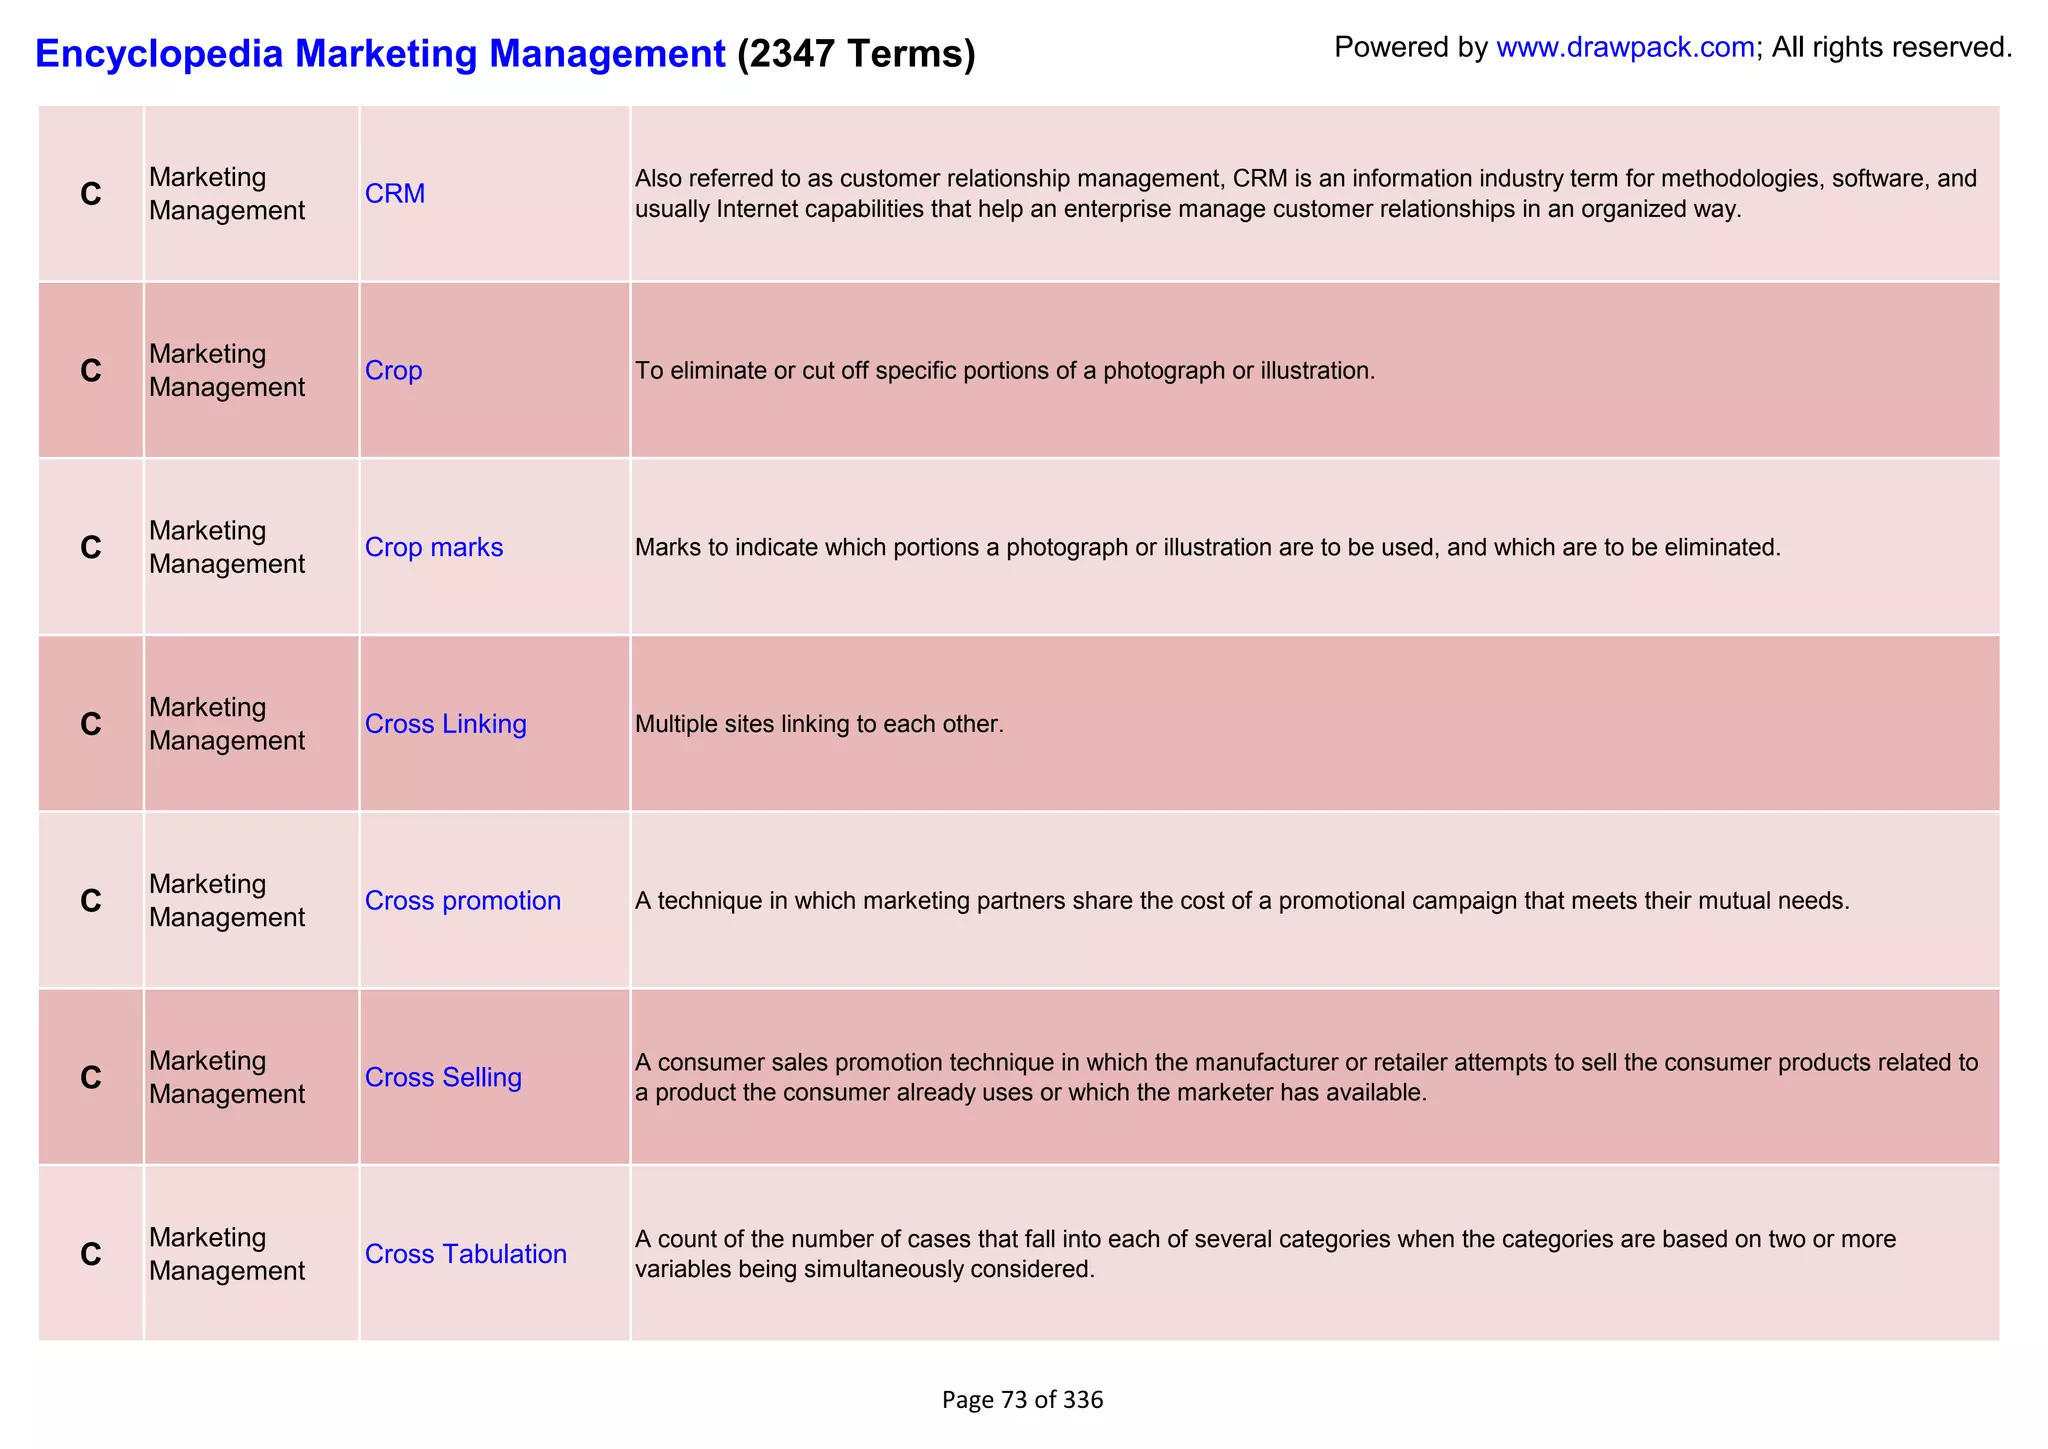
Task: Click letter C in the Cross Selling row
Action: pyautogui.click(x=91, y=1078)
